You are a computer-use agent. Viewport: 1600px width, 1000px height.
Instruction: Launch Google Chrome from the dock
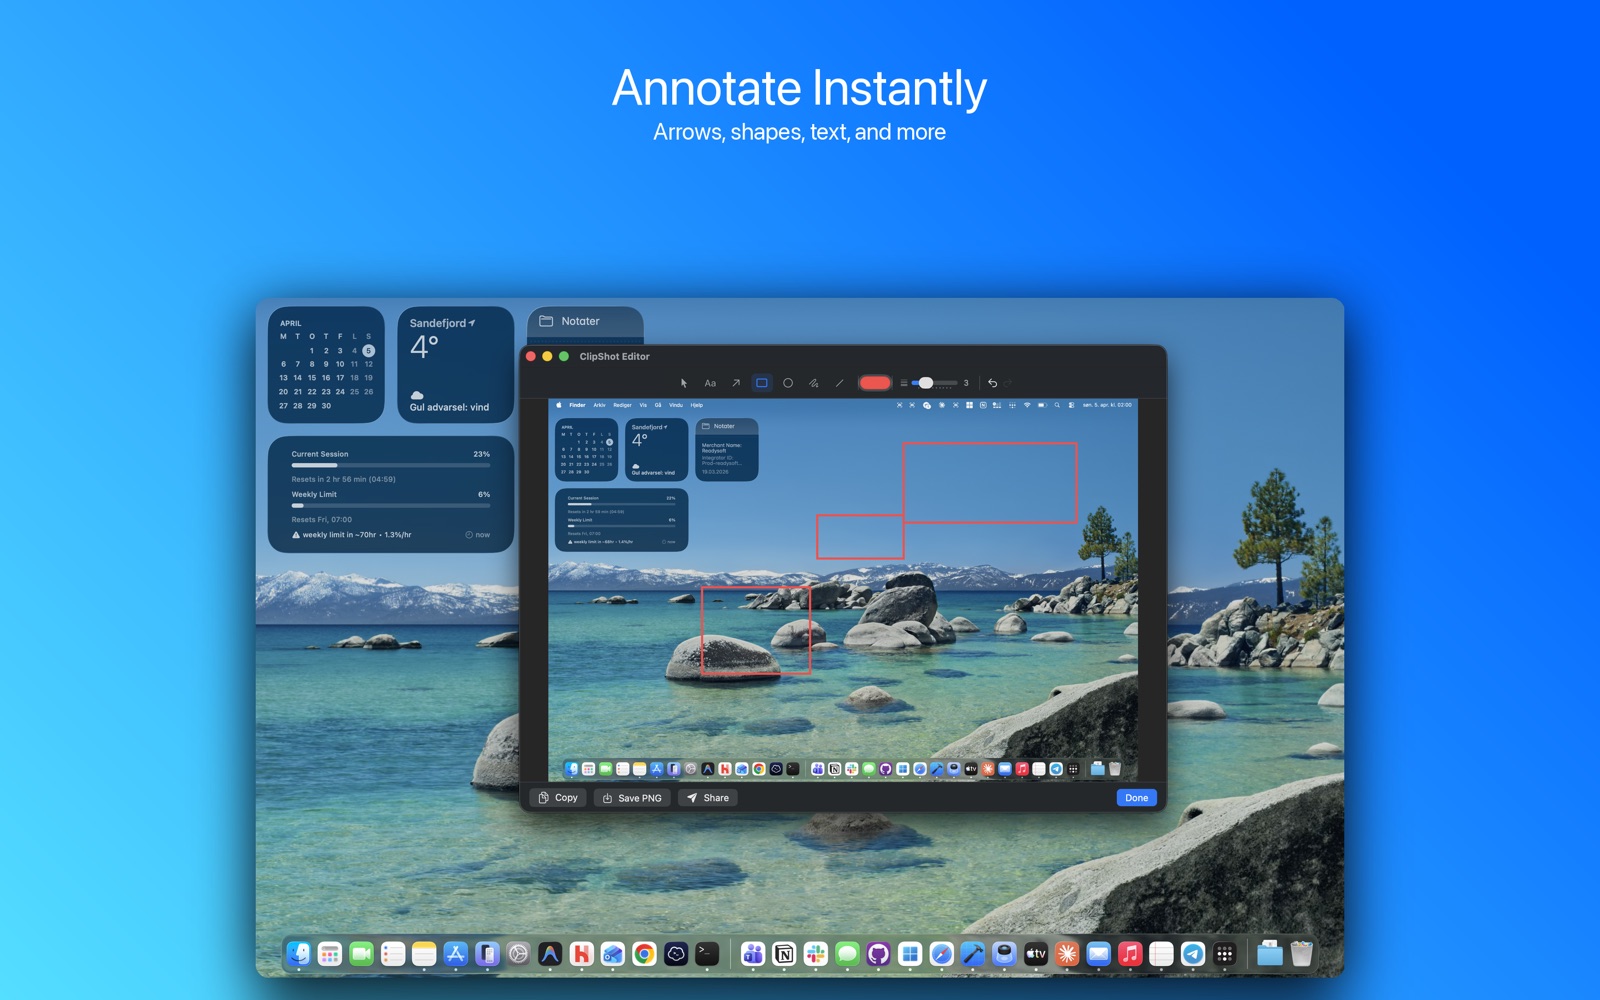644,954
